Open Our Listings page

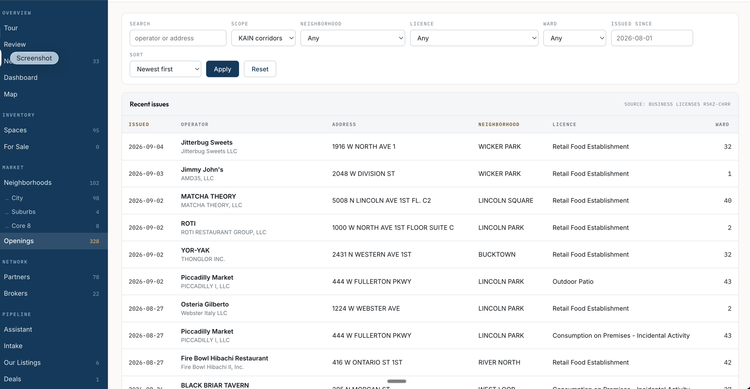22,363
